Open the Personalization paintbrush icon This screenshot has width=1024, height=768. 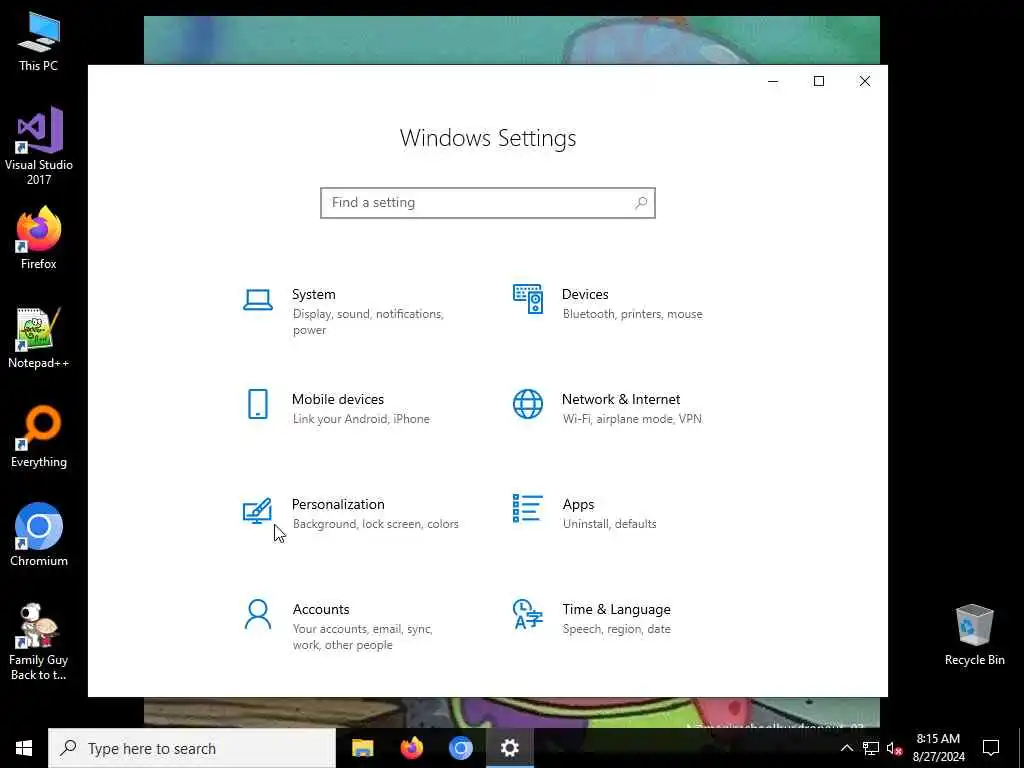pos(257,511)
